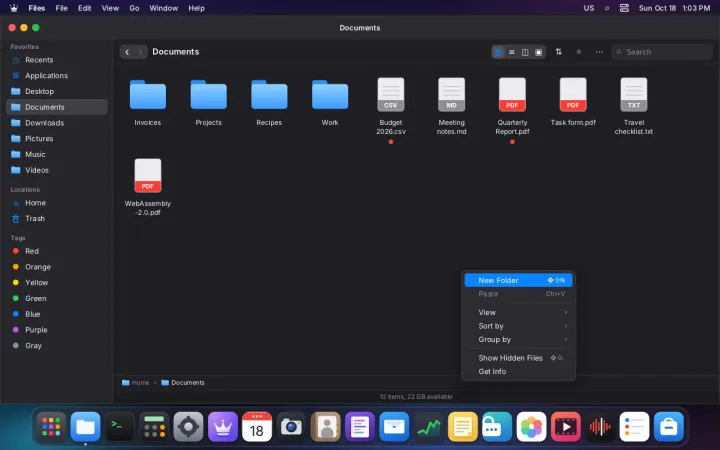Select the WebAssembly-2.0.pdf file
Image resolution: width=720 pixels, height=450 pixels.
(148, 187)
